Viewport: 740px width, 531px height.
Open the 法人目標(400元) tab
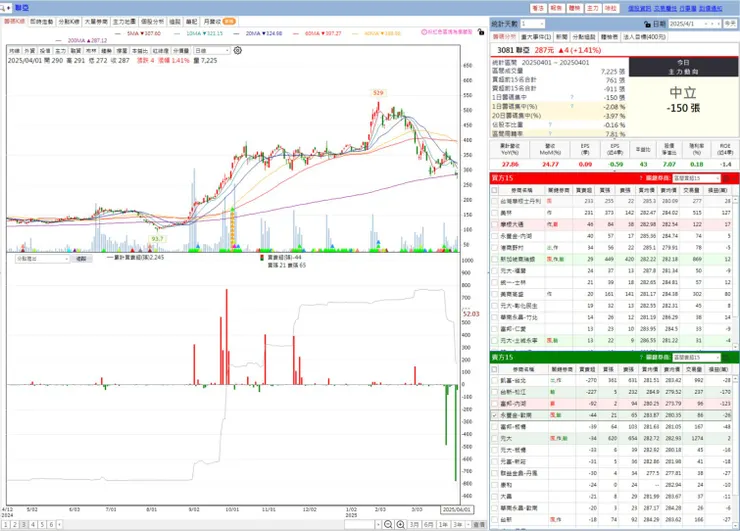pos(645,37)
